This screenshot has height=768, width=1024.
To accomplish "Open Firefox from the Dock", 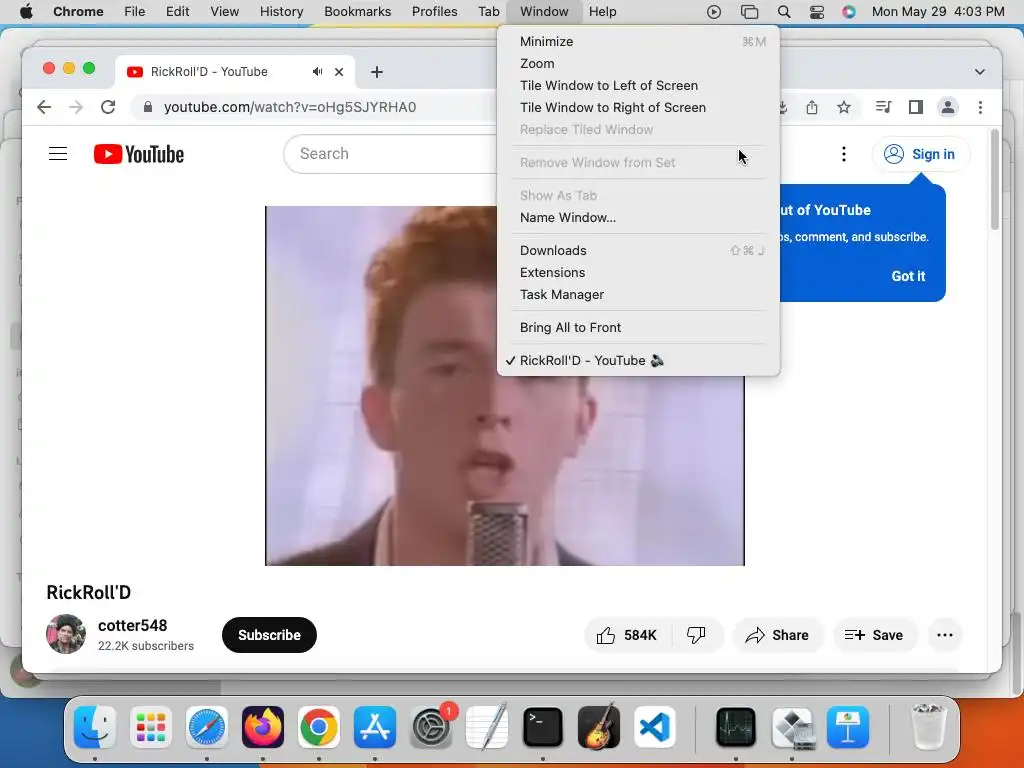I will pos(263,727).
